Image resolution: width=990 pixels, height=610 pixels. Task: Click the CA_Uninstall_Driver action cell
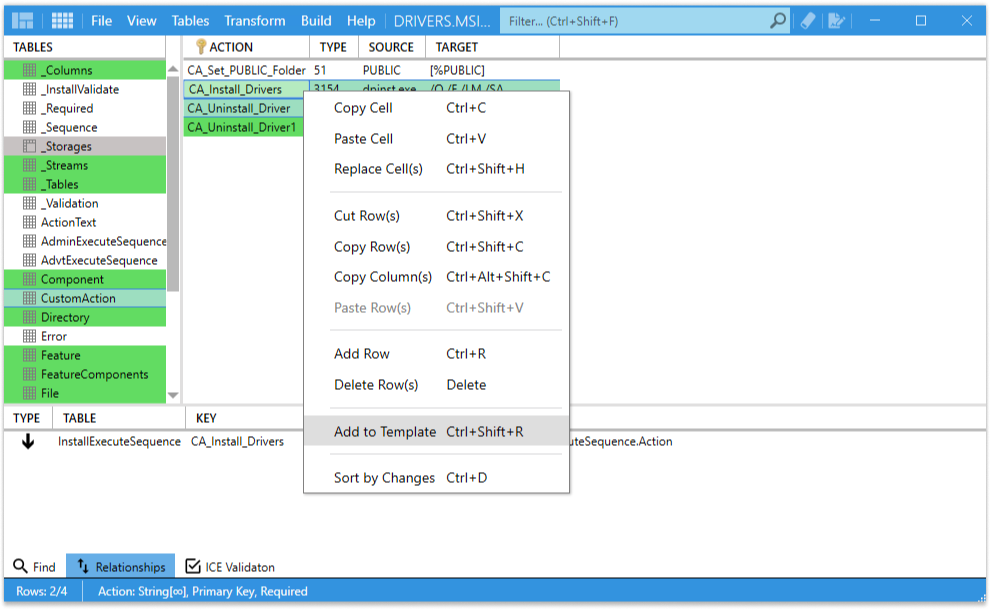click(x=244, y=108)
